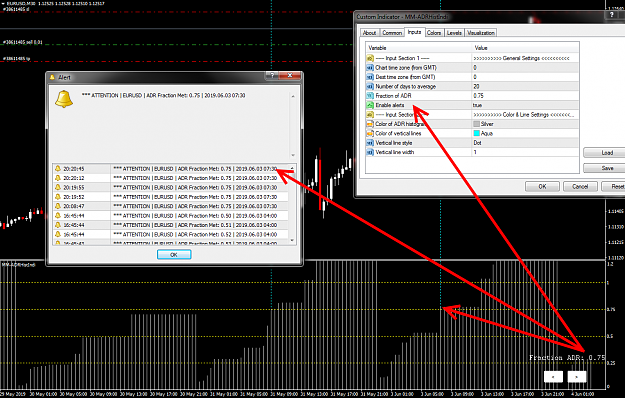Select the alert message text at 20:20:45
625x398 pixels.
point(195,169)
